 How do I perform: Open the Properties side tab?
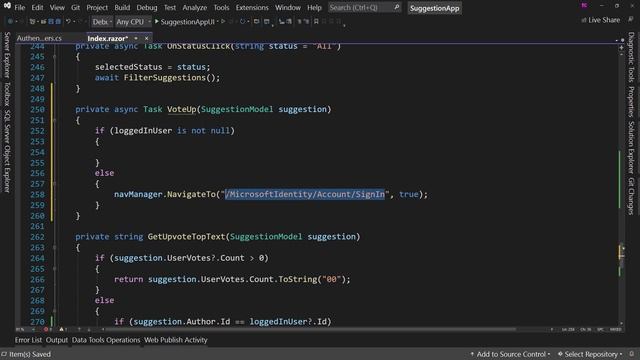pyautogui.click(x=631, y=102)
